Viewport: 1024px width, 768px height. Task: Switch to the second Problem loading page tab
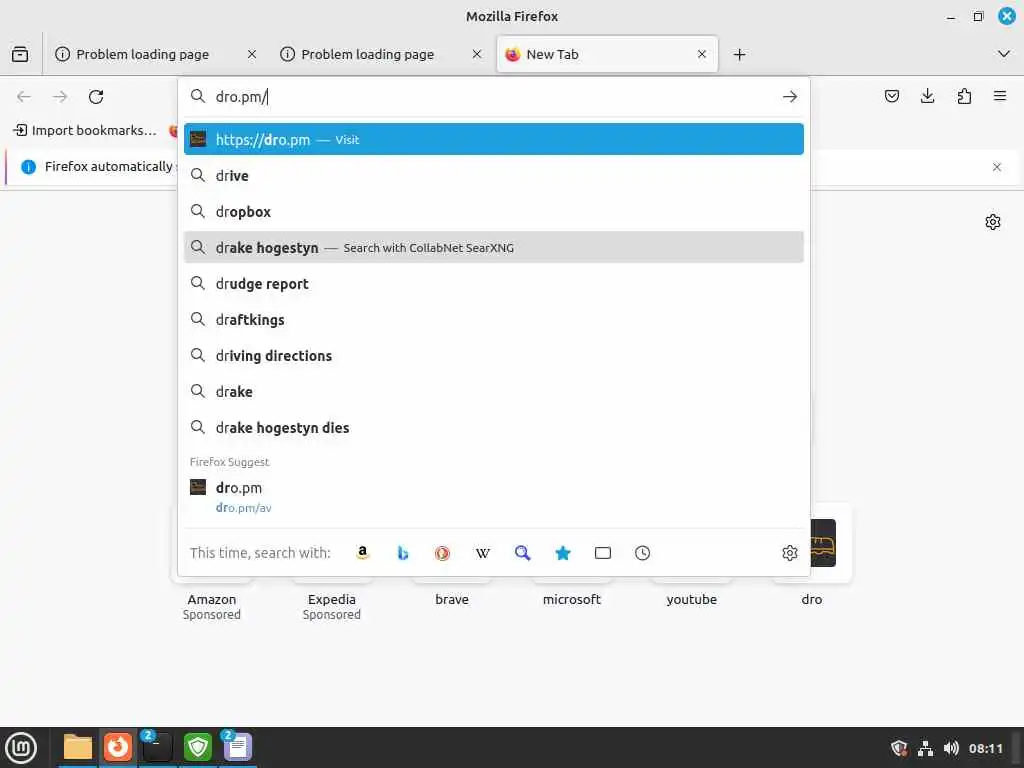368,54
